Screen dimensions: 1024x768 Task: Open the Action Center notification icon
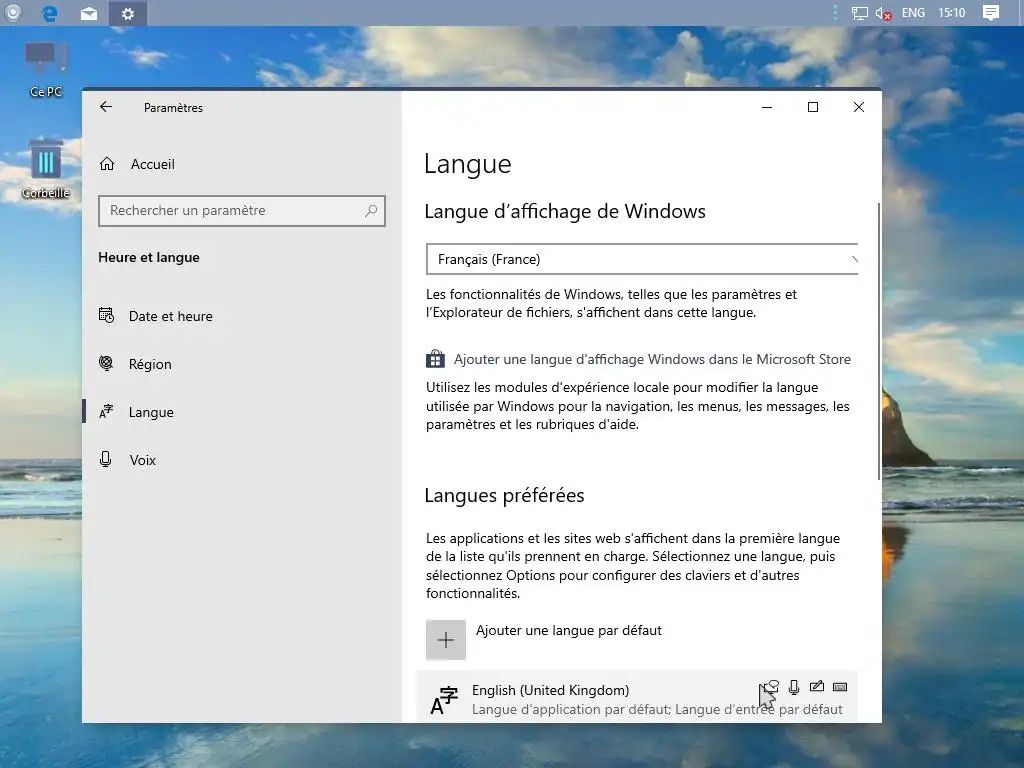pos(991,12)
